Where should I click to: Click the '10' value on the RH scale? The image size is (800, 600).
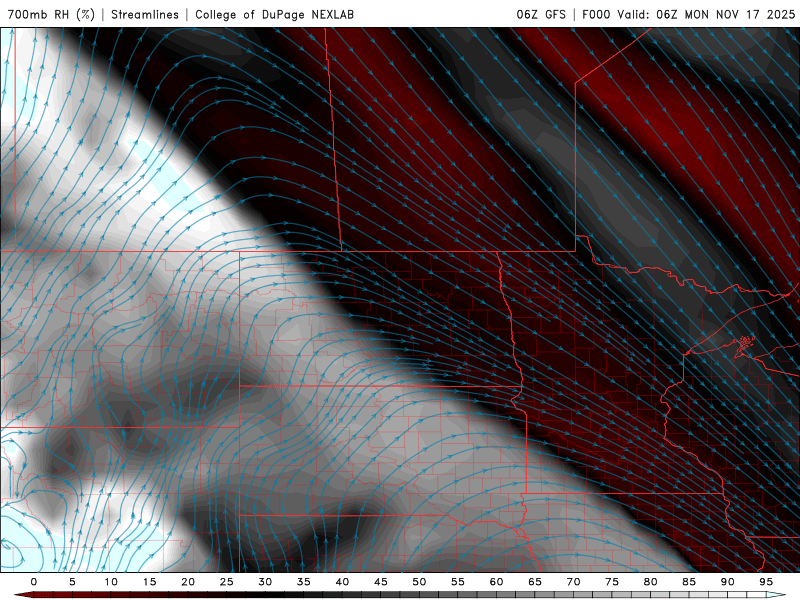pyautogui.click(x=111, y=582)
